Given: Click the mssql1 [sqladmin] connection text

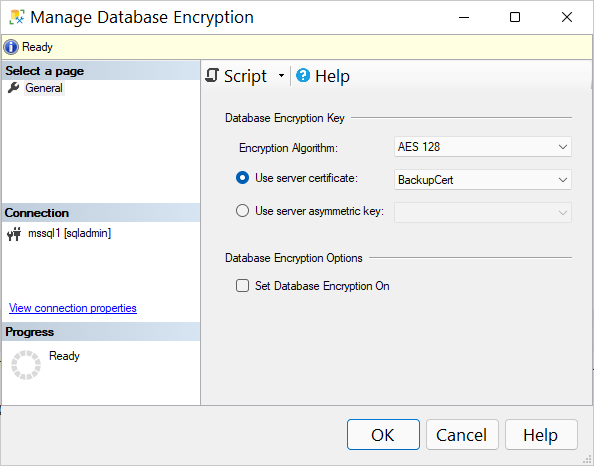Looking at the screenshot, I should pos(69,233).
